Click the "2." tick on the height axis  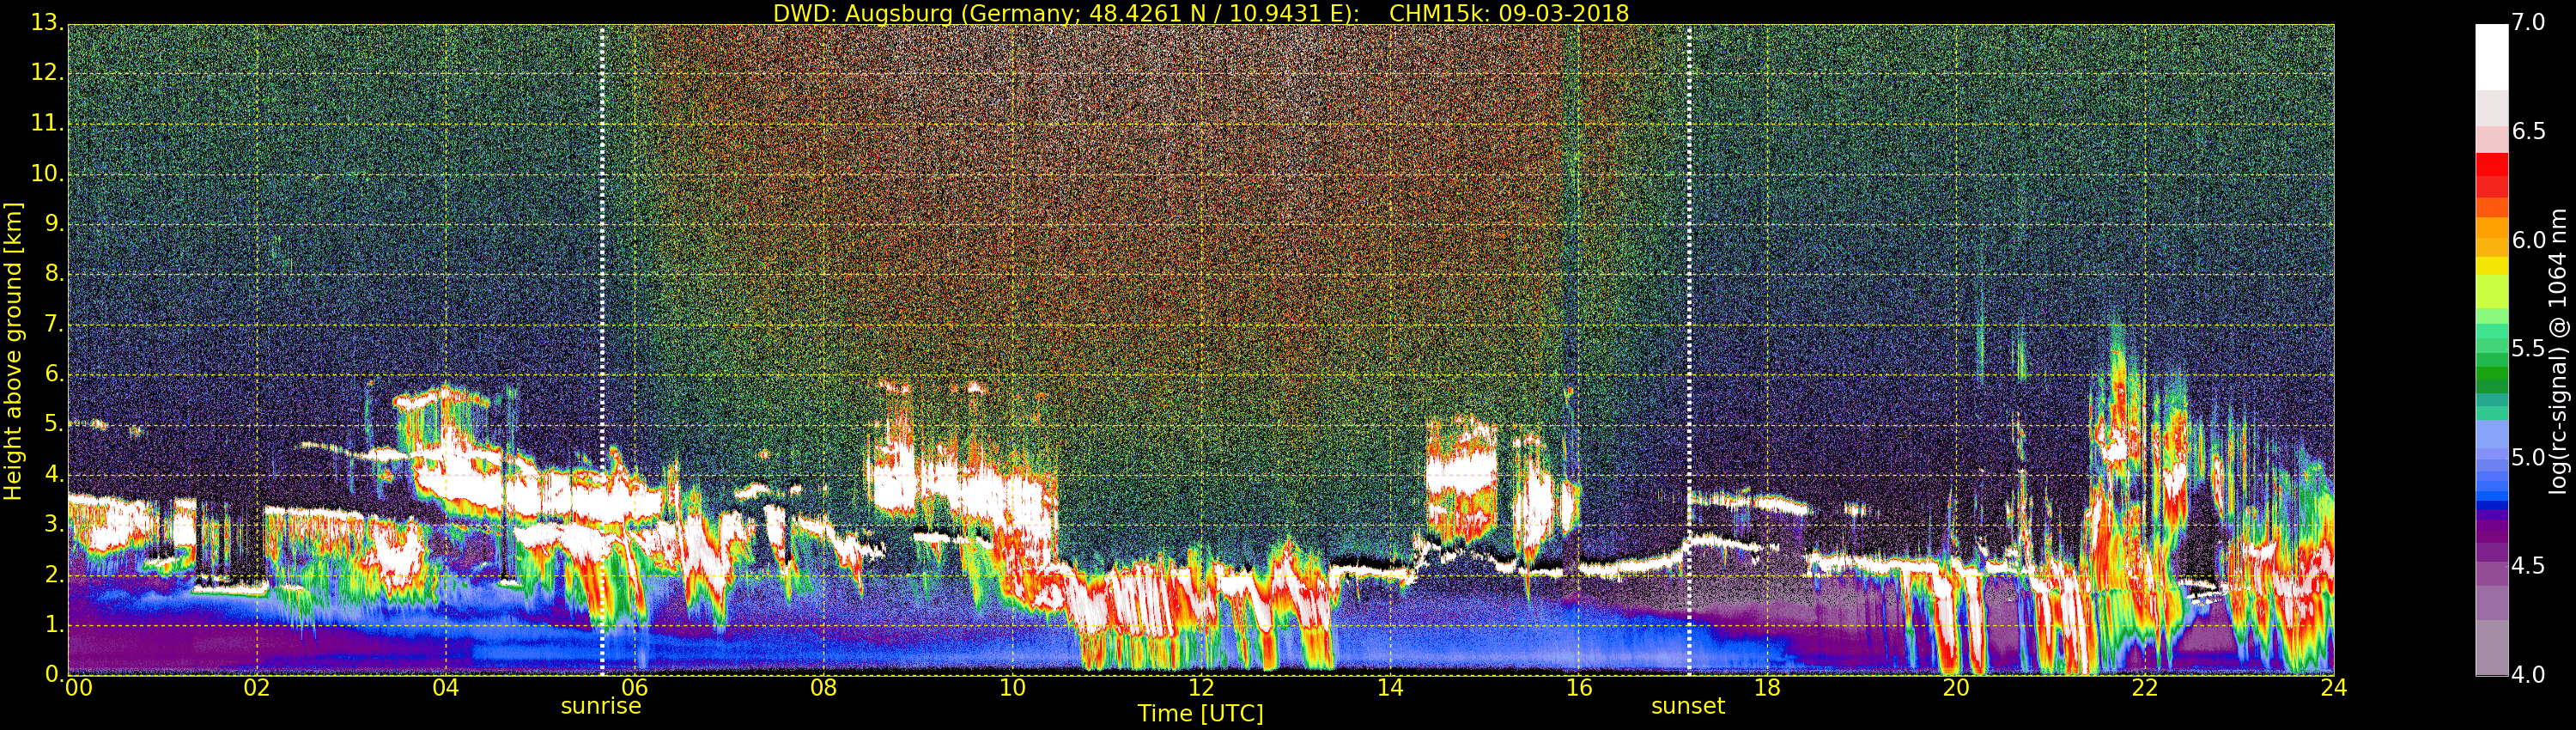(x=54, y=575)
